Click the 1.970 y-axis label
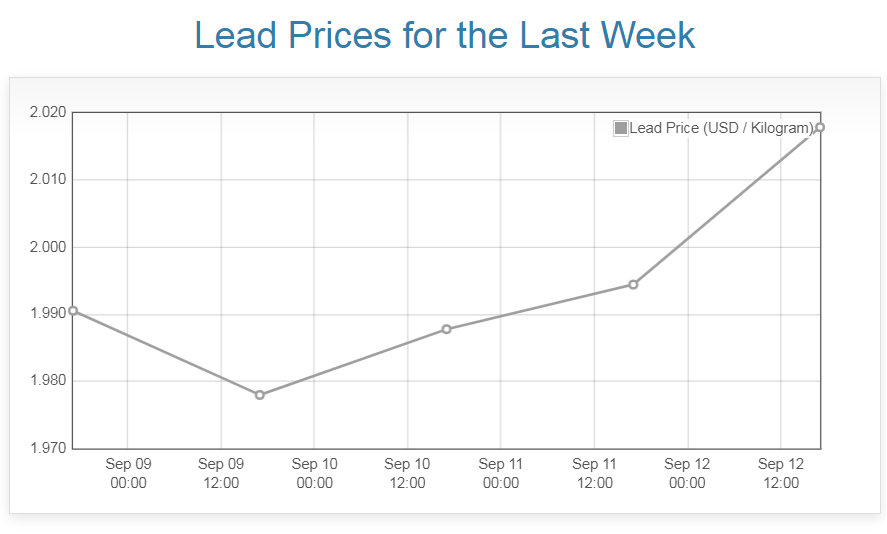Viewport: 887px width, 534px height. [x=47, y=448]
